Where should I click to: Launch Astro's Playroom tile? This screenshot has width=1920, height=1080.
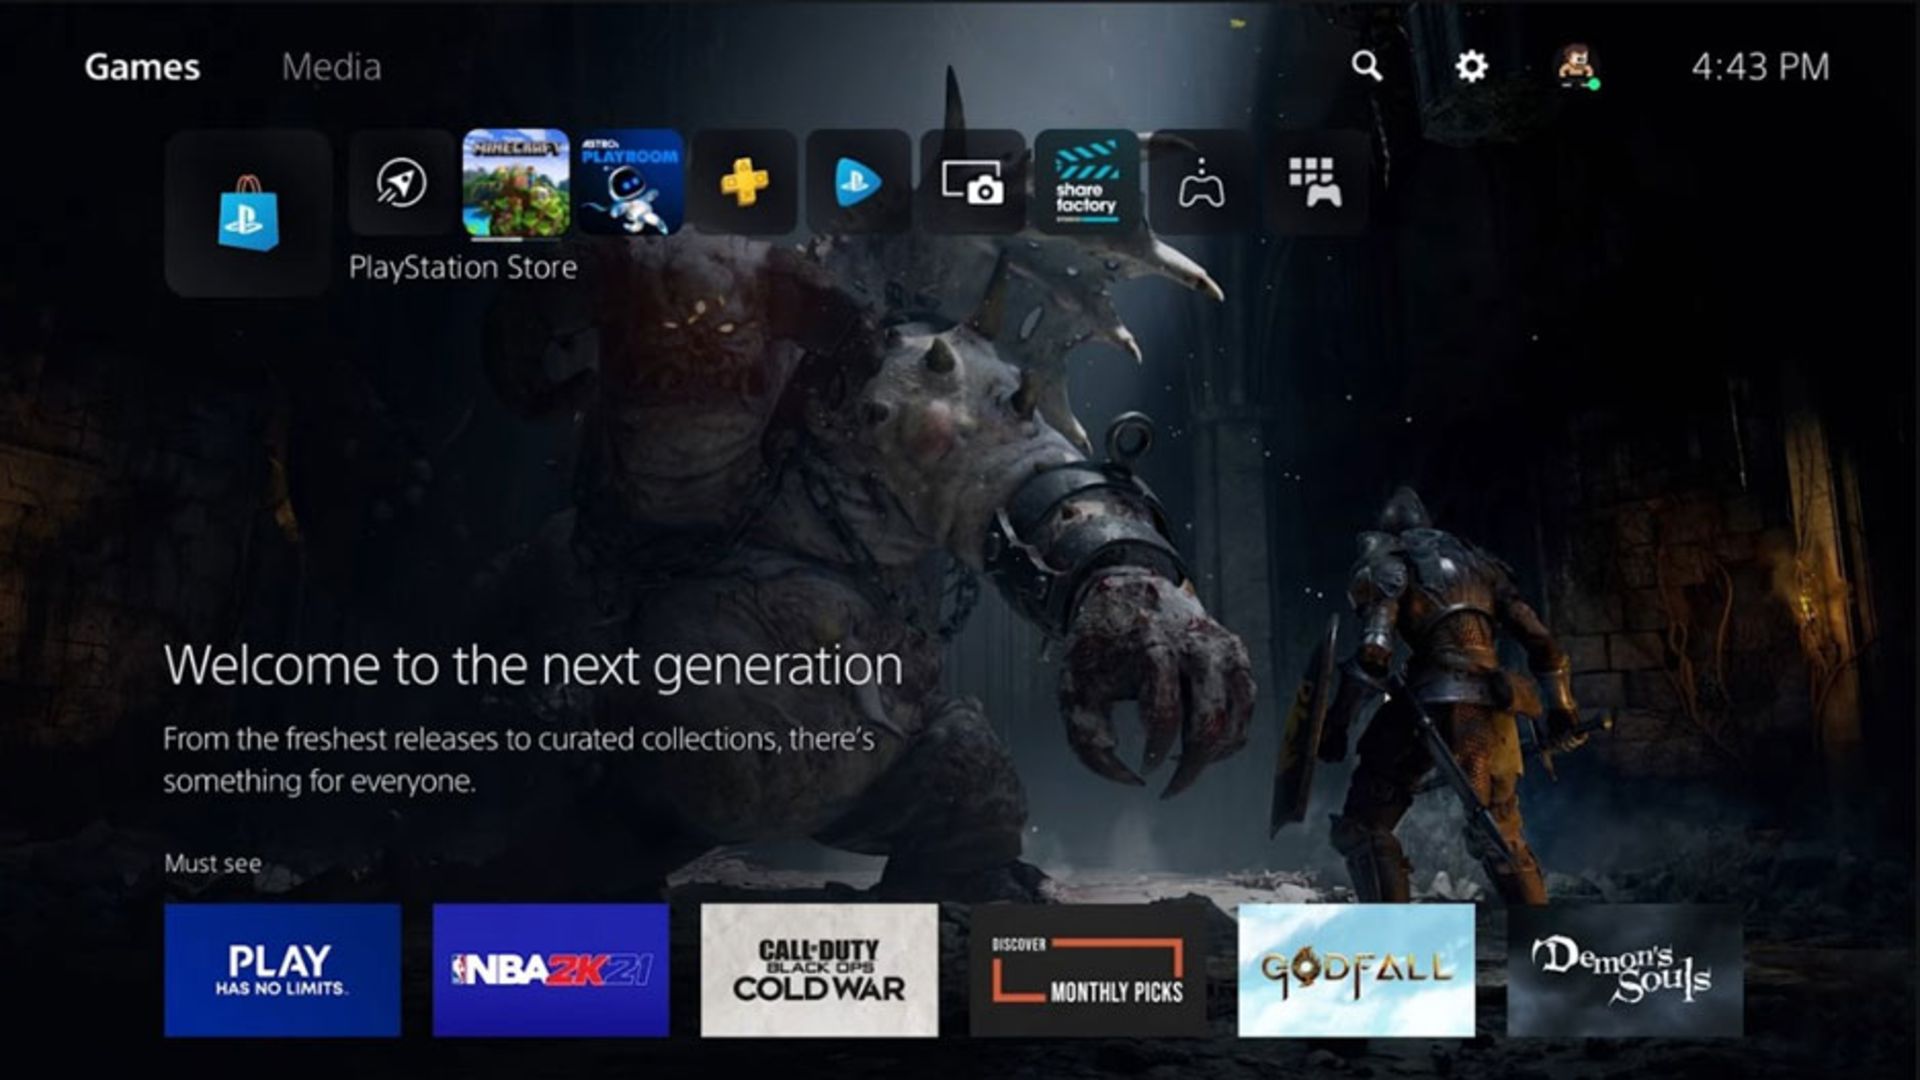pyautogui.click(x=630, y=182)
